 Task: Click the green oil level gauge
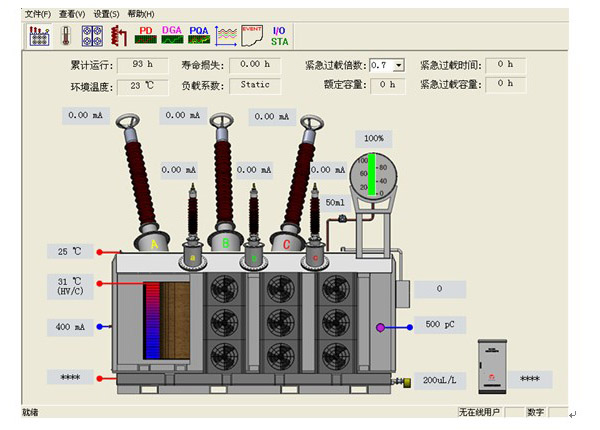pos(372,173)
